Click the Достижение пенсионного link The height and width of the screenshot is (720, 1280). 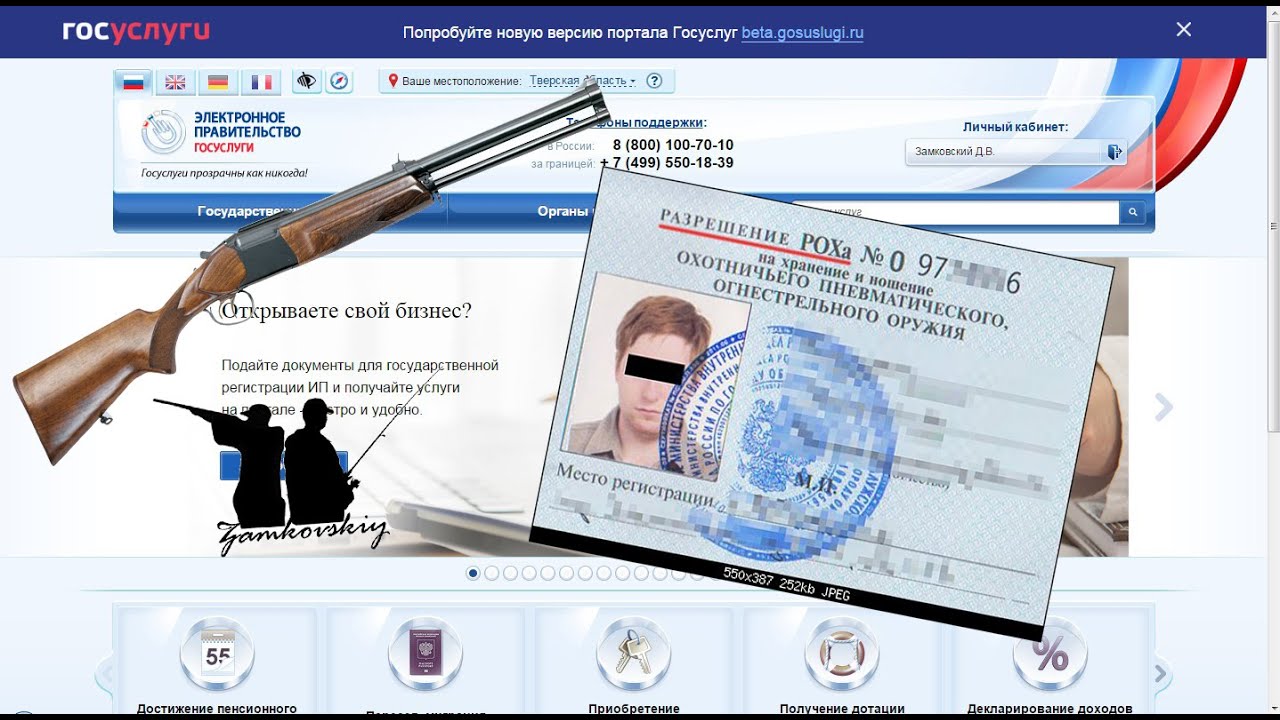[x=217, y=709]
